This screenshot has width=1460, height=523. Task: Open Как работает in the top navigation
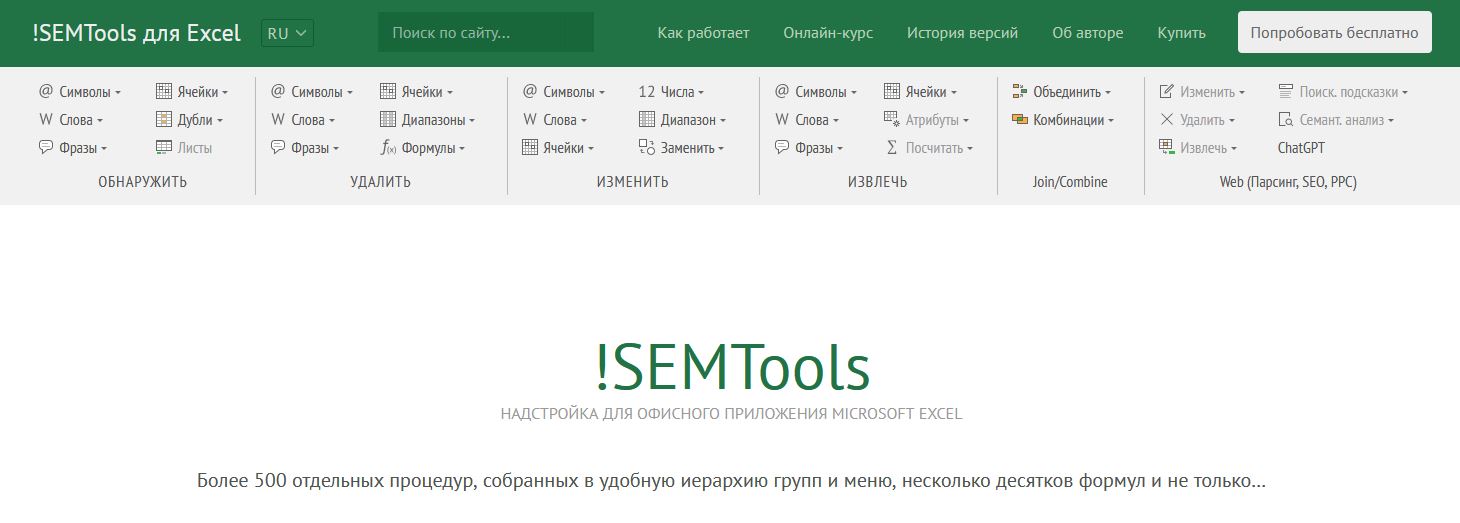point(703,33)
